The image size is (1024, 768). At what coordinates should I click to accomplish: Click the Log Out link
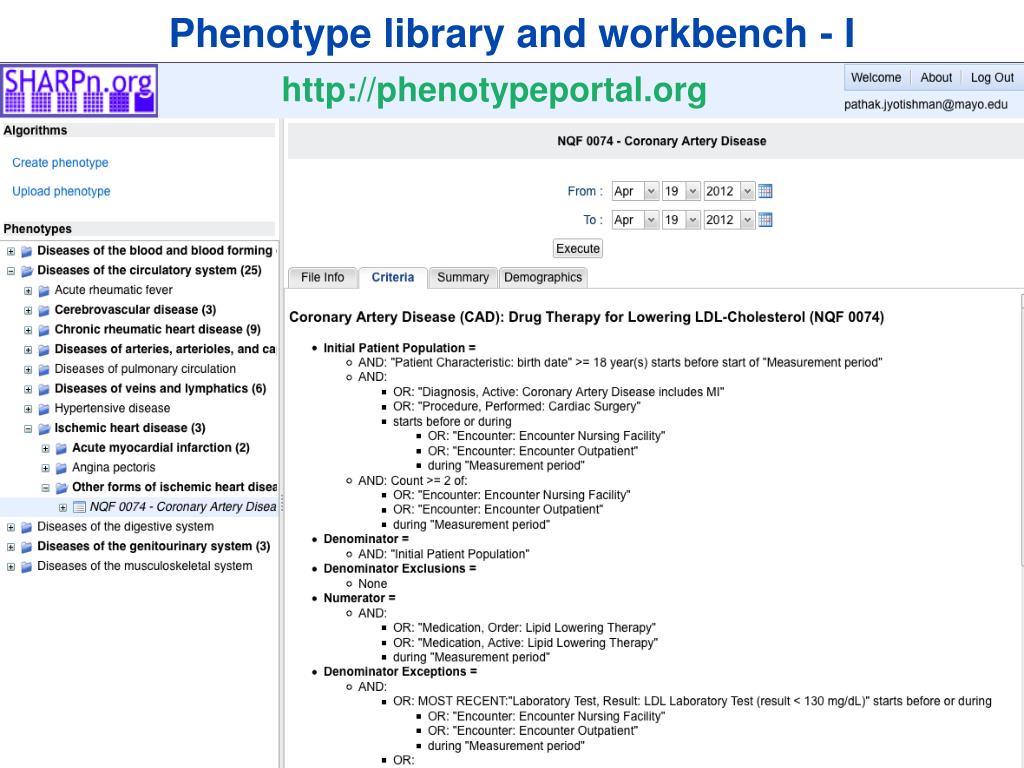pos(992,78)
